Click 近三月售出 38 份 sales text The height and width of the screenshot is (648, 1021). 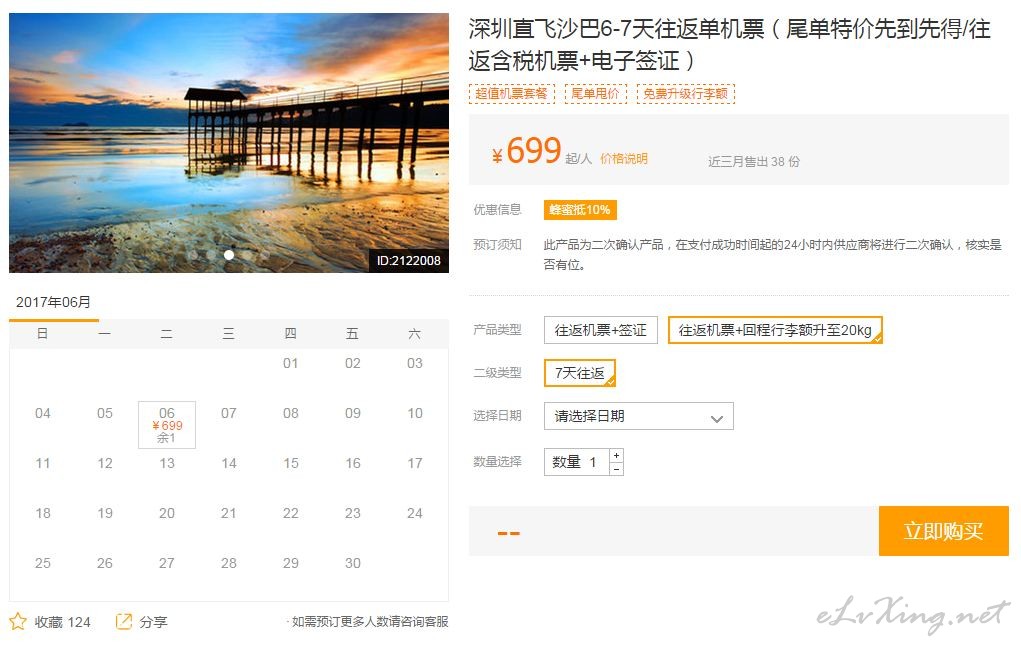754,162
